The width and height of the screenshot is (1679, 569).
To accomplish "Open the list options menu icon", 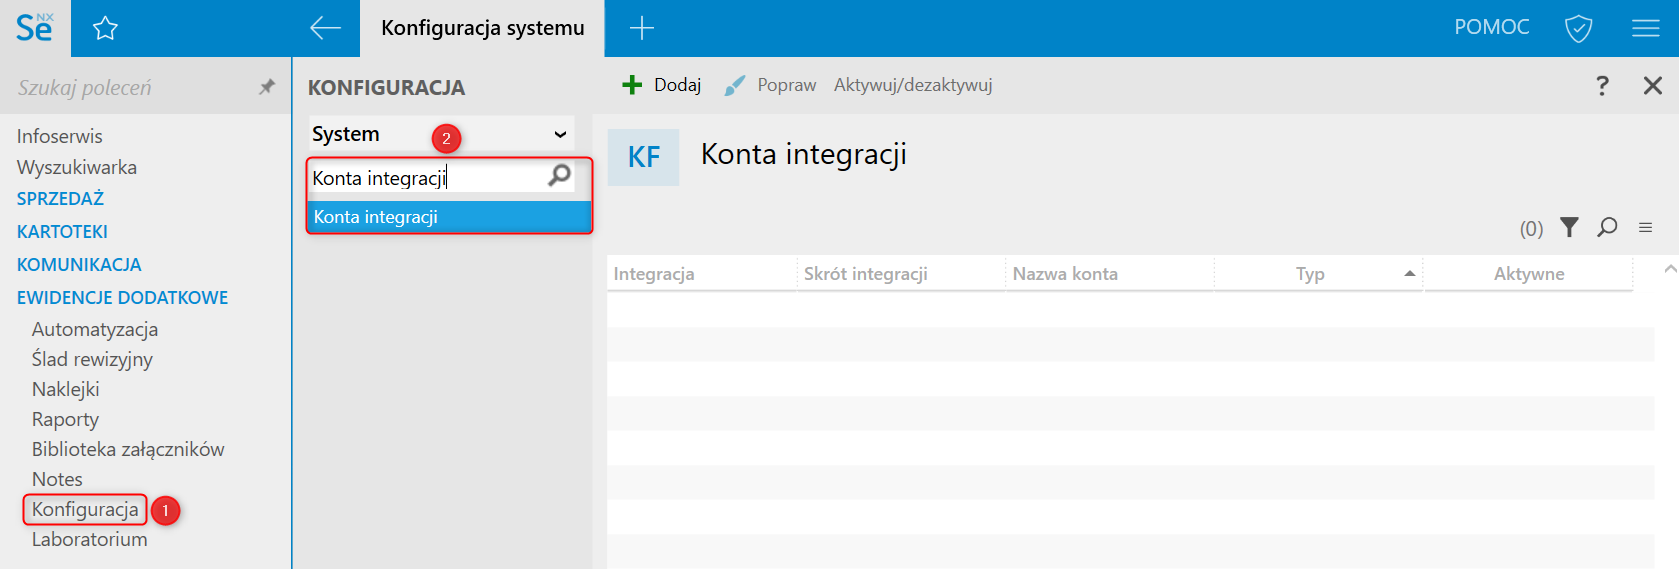I will point(1645,228).
